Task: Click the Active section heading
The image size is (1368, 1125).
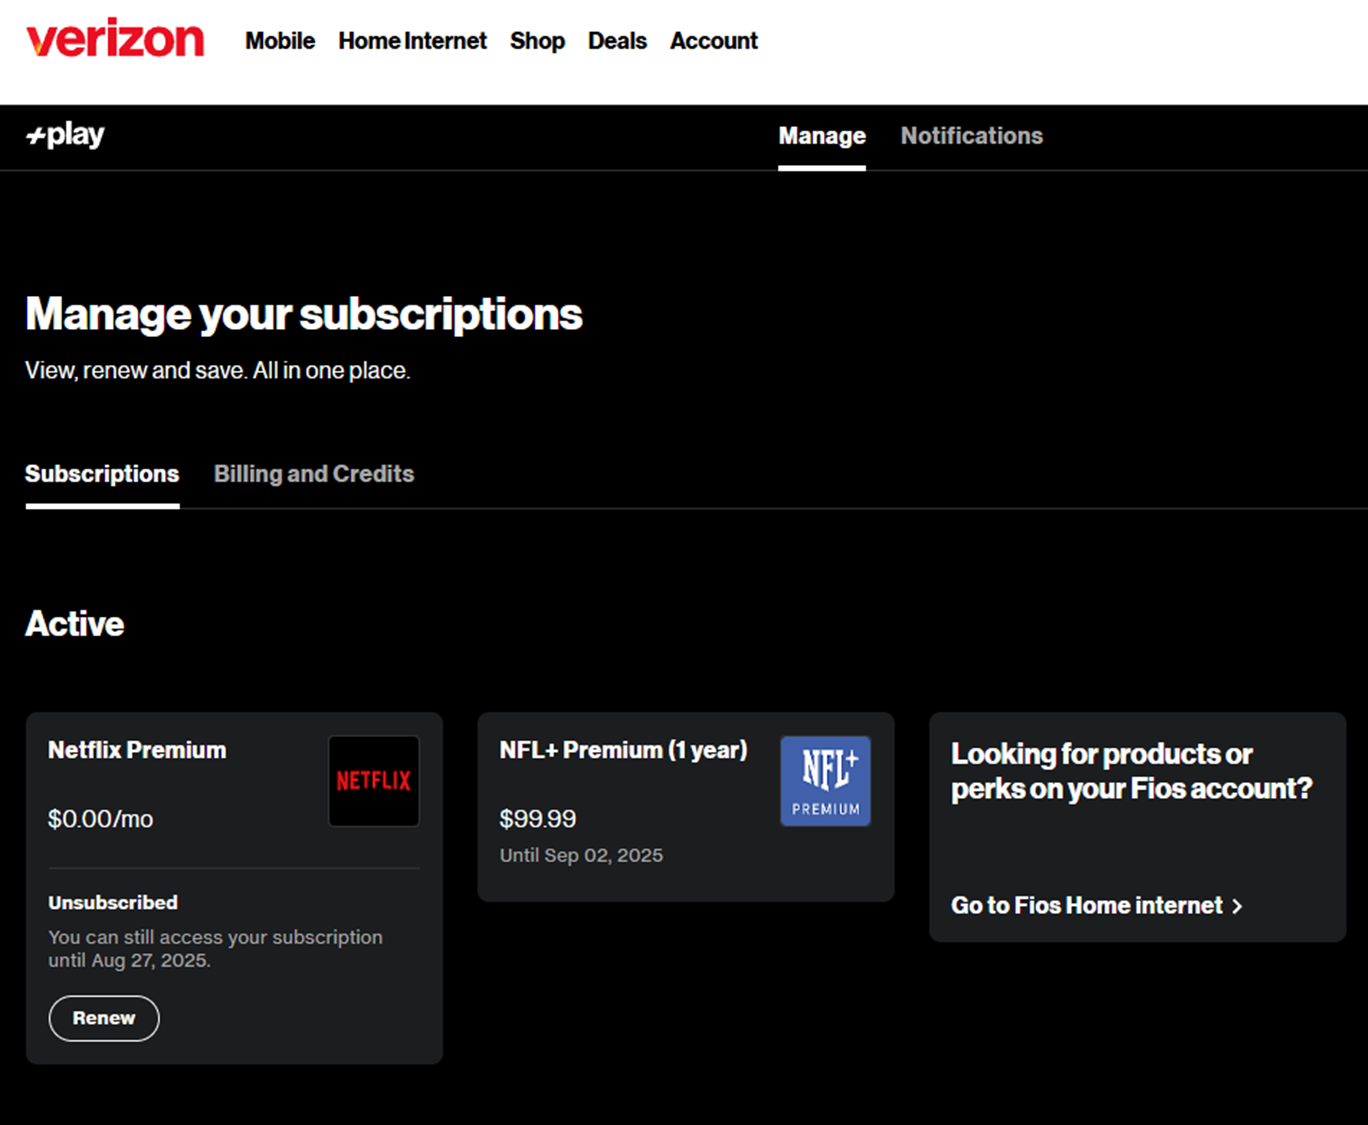Action: pos(75,624)
